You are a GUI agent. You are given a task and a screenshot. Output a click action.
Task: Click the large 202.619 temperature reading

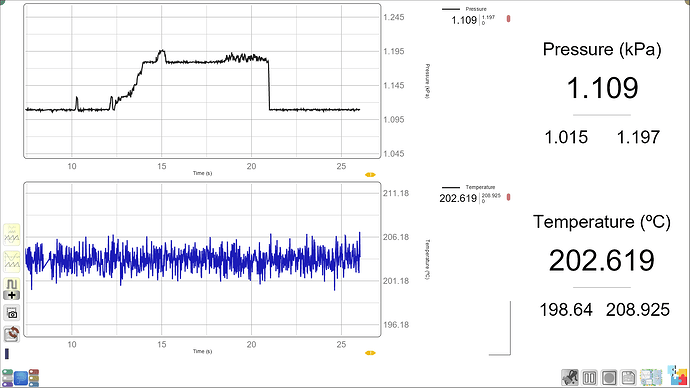coord(602,260)
